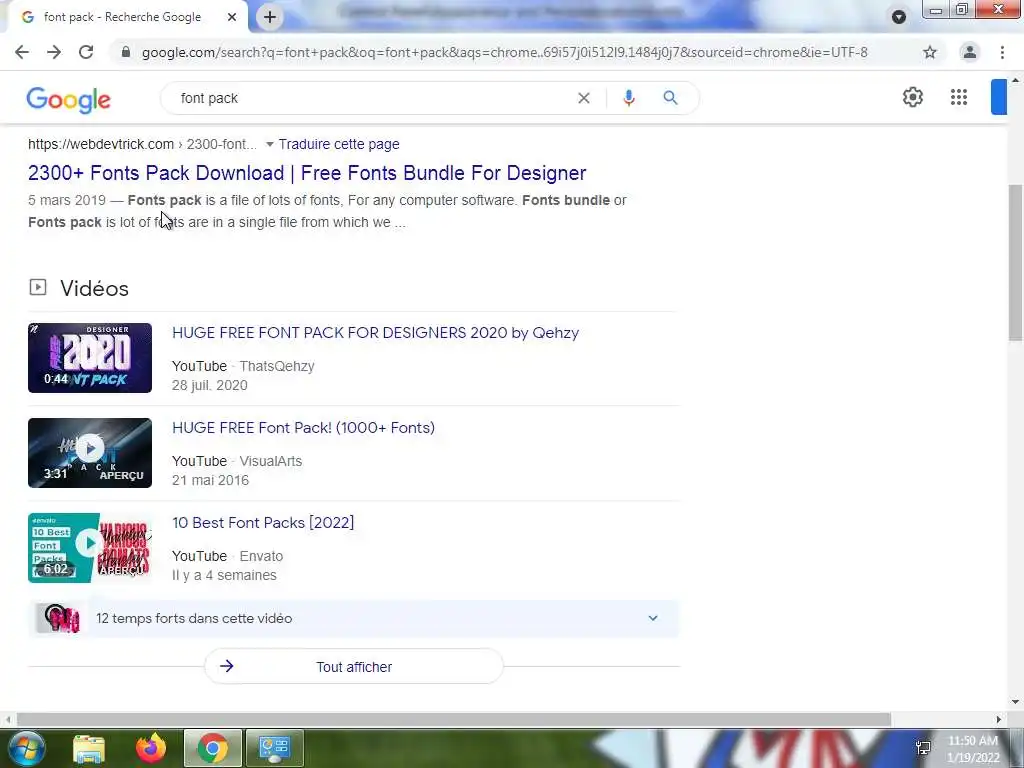Click the scroll right arrow
This screenshot has height=768, width=1024.
(x=999, y=719)
